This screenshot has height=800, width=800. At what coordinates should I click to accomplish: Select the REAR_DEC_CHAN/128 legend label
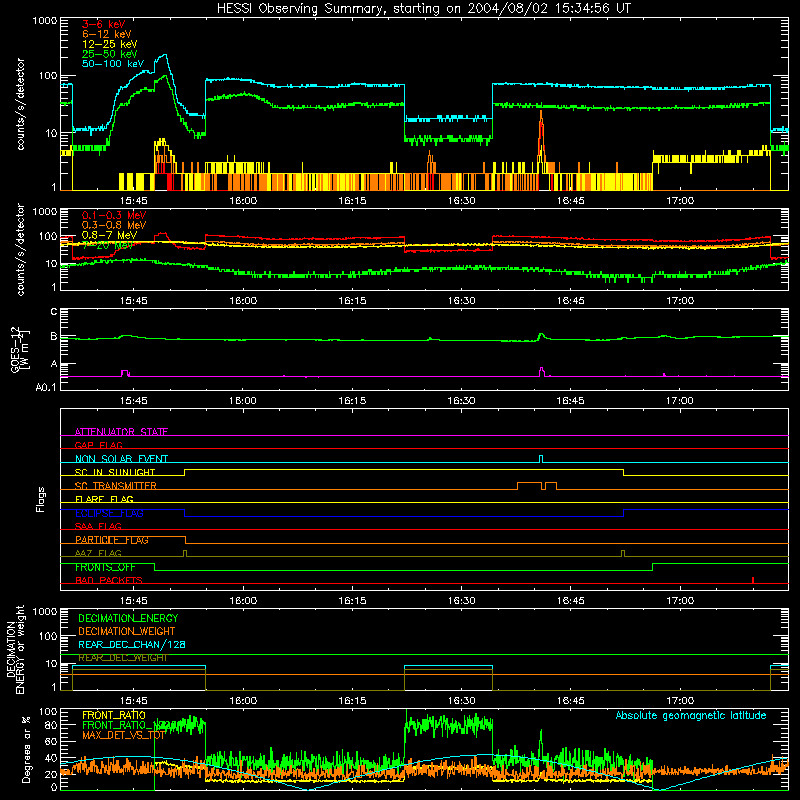(x=132, y=644)
